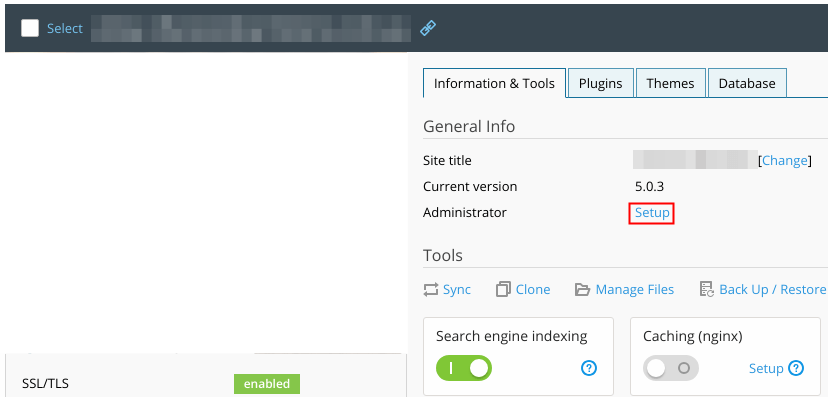Image resolution: width=828 pixels, height=397 pixels.
Task: Switch to the Information & Tools tab
Action: tap(494, 83)
